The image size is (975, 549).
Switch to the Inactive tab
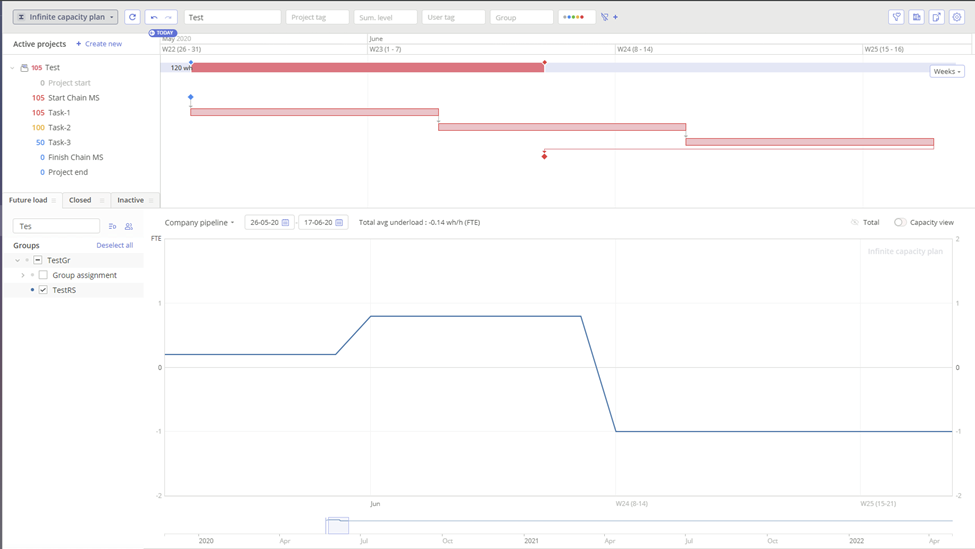coord(130,200)
